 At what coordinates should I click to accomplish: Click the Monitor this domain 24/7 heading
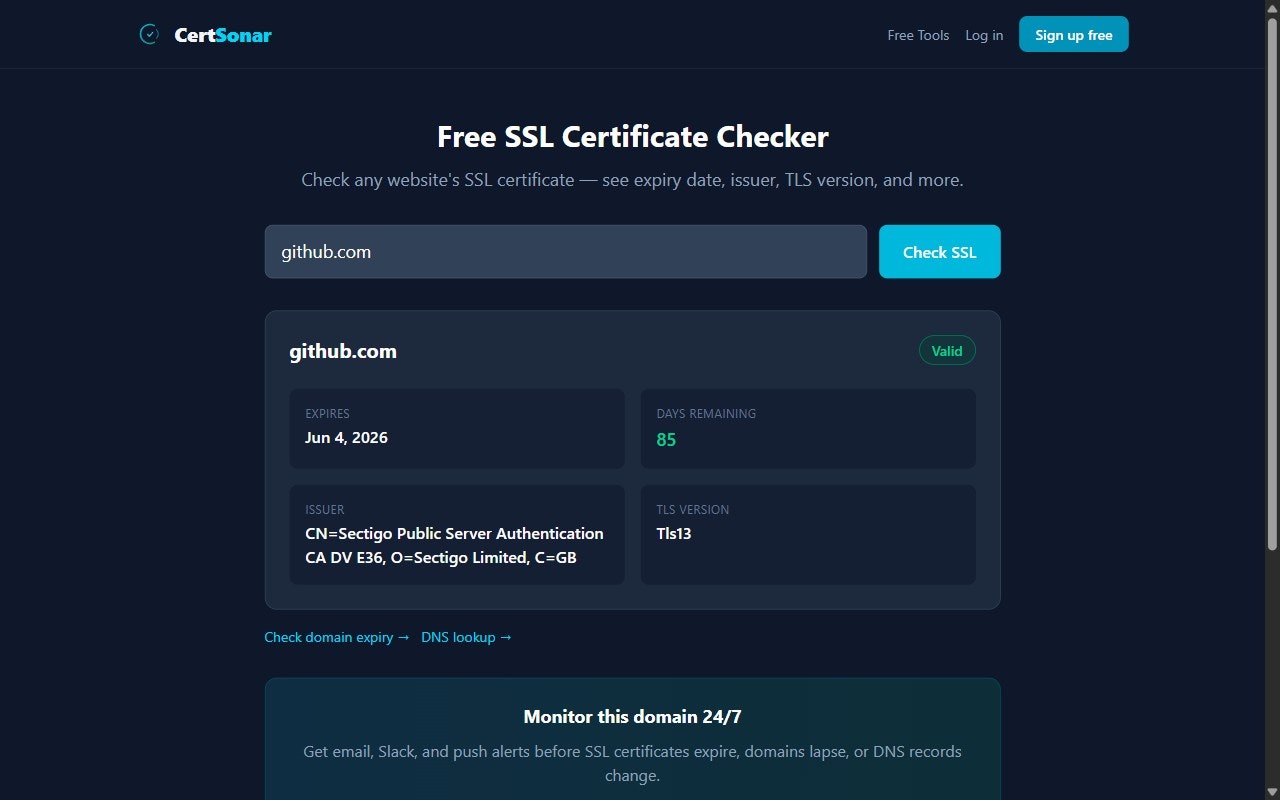pyautogui.click(x=633, y=717)
